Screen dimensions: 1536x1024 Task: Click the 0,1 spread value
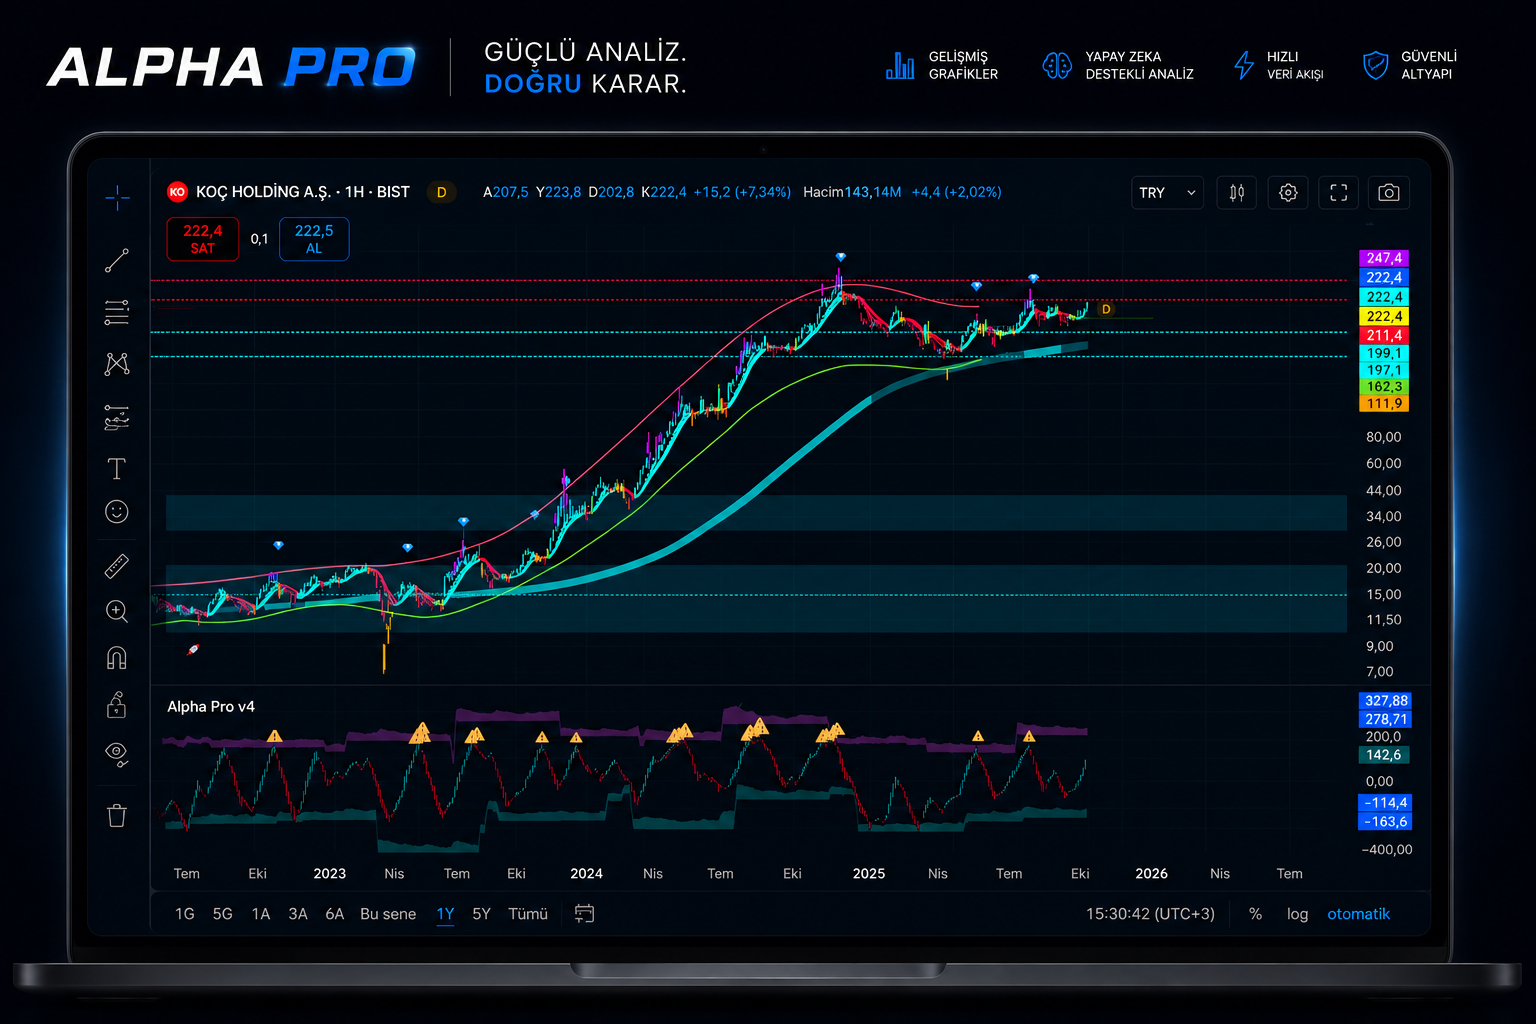pos(260,239)
